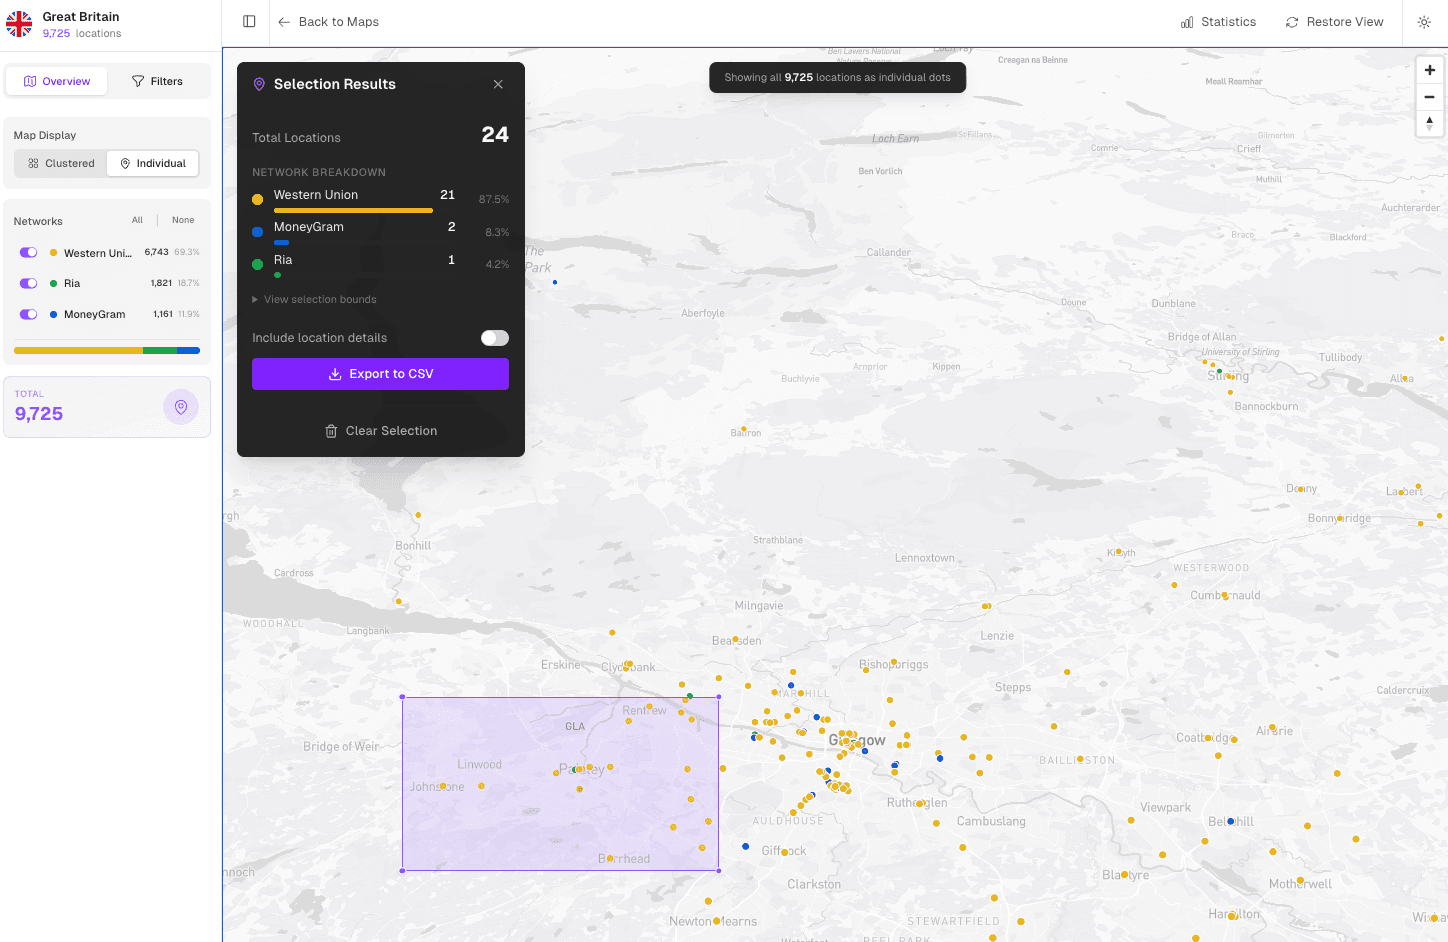Enable Include location details switch
The image size is (1448, 942).
click(x=494, y=338)
